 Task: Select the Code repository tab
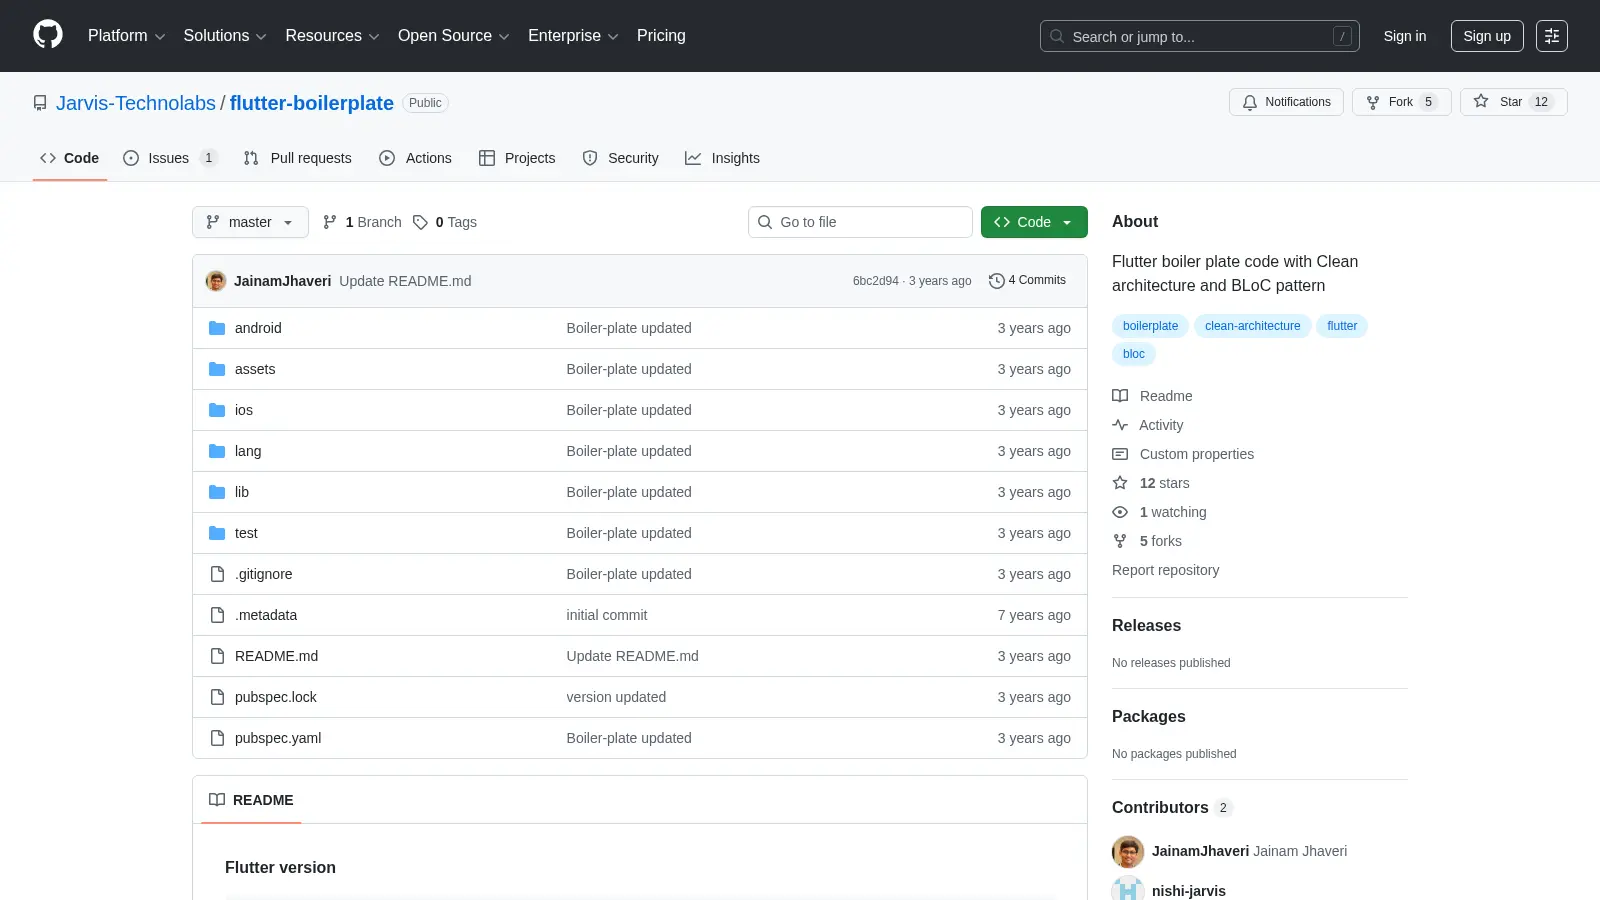tap(69, 158)
